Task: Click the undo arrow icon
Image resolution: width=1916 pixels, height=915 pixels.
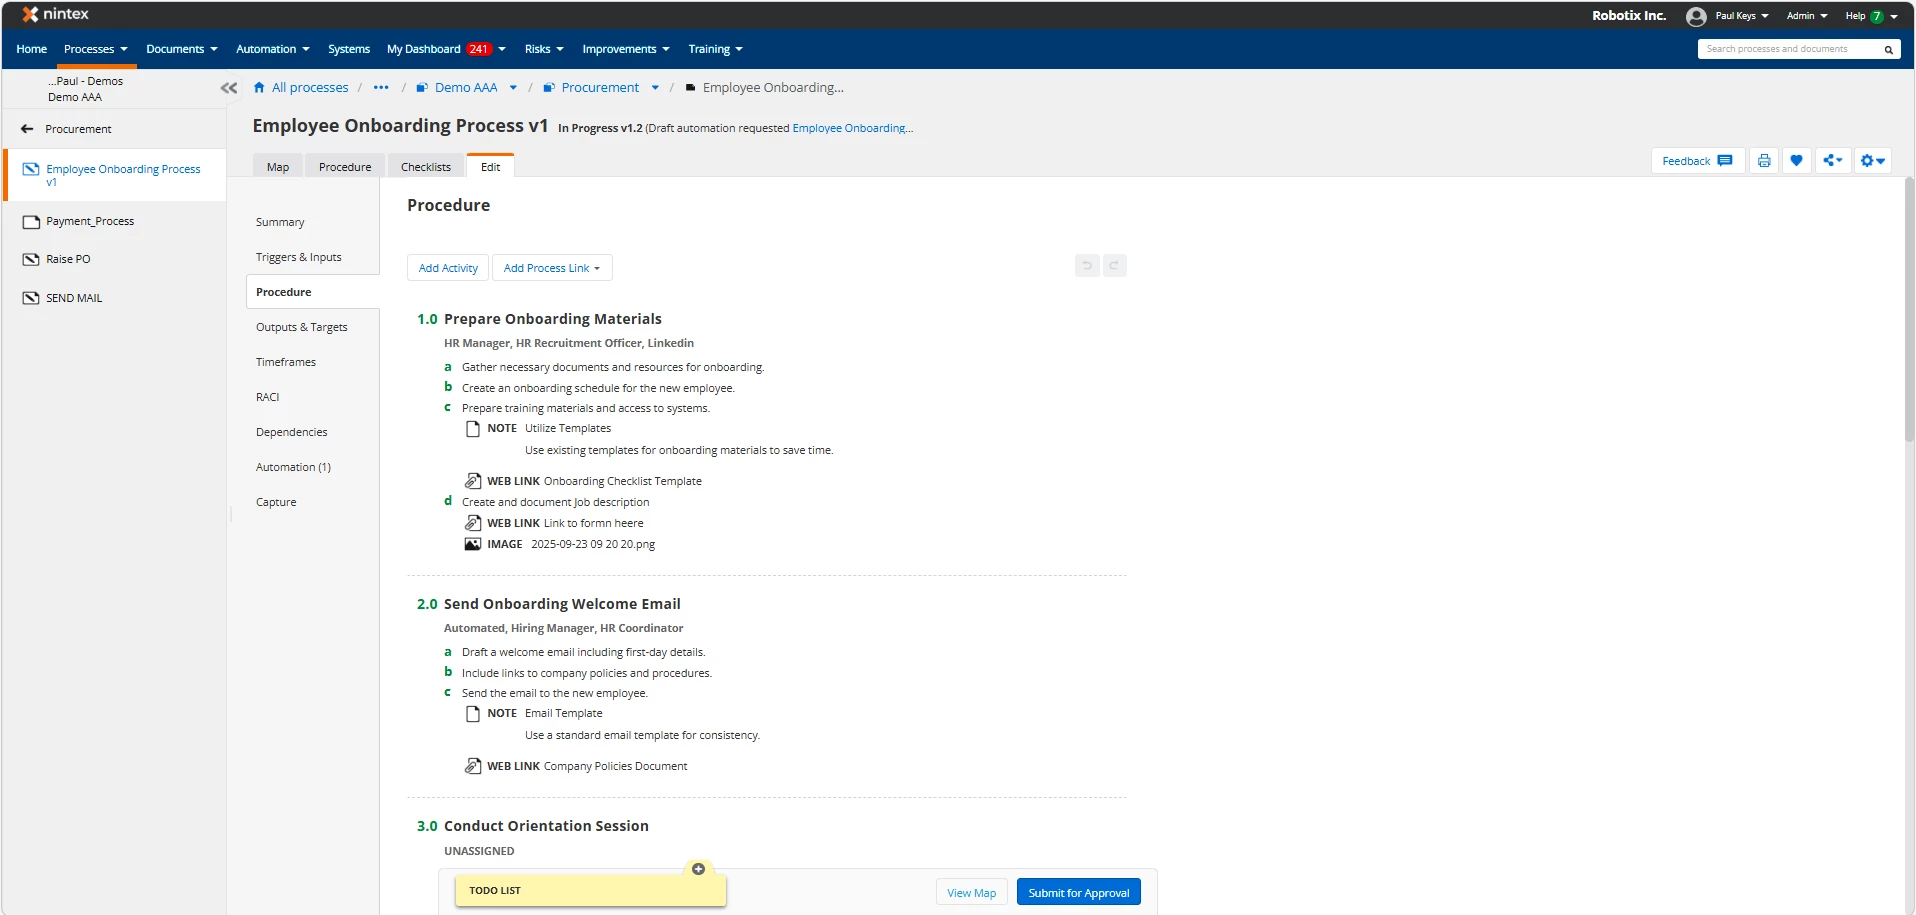Action: click(x=1087, y=266)
